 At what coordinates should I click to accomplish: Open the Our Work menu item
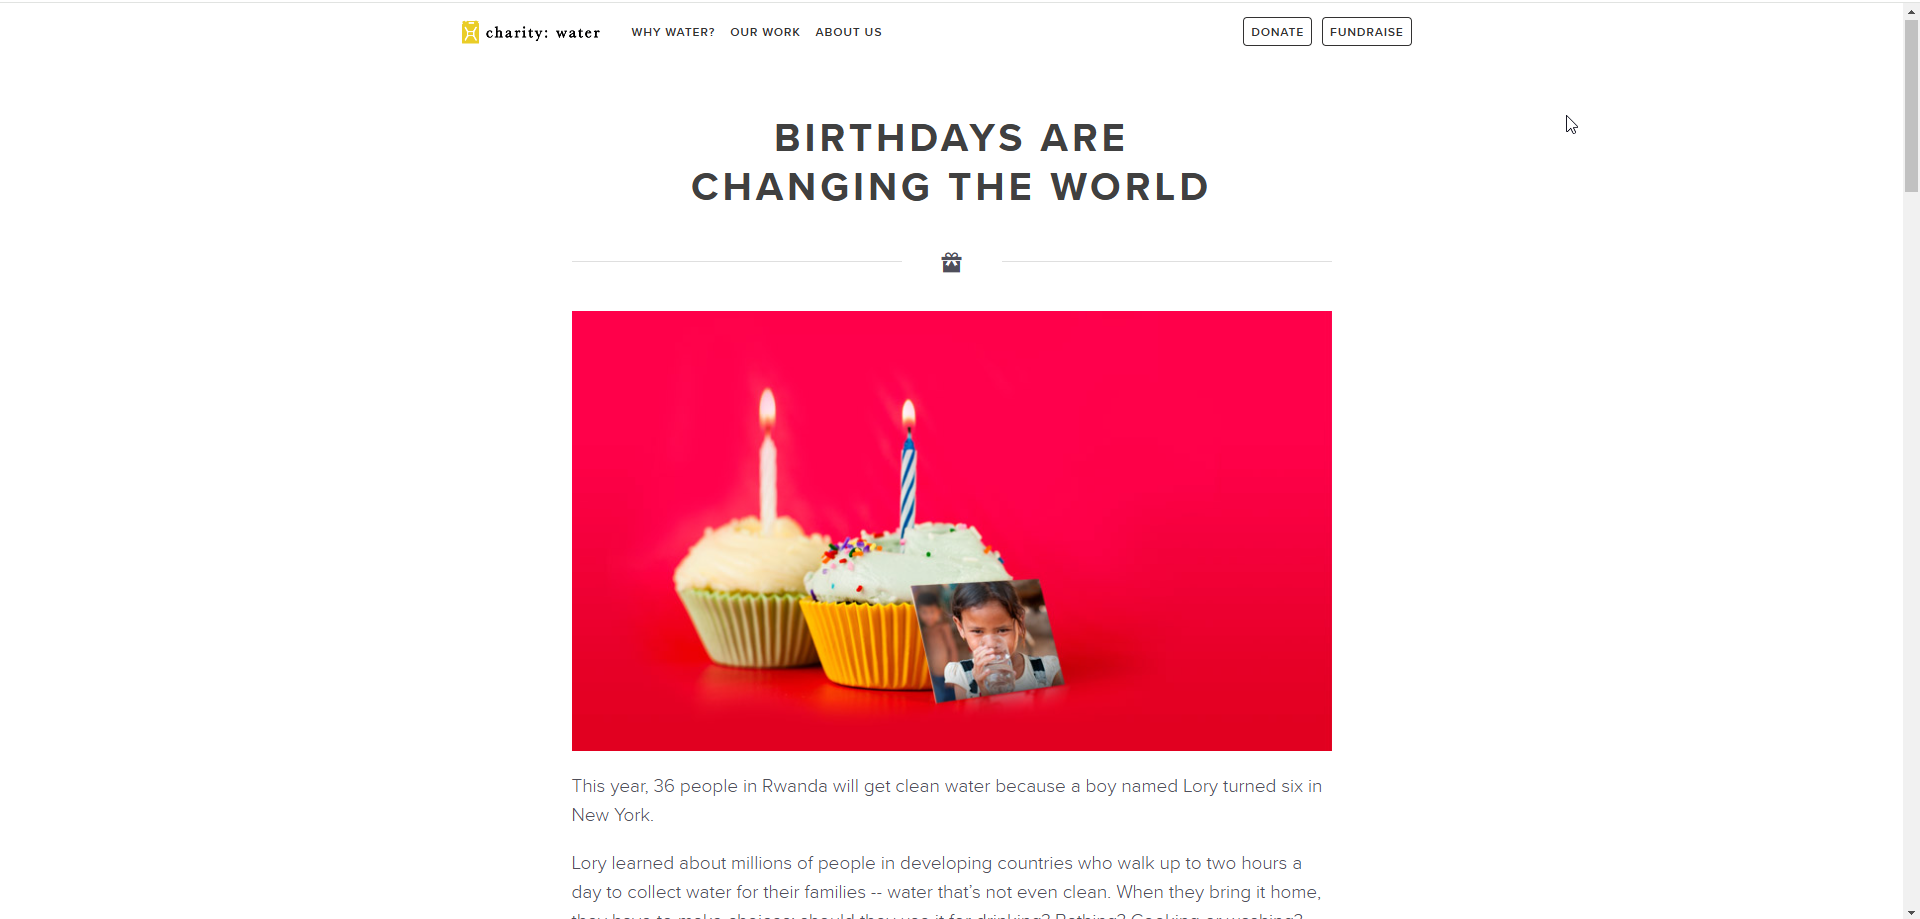point(765,32)
